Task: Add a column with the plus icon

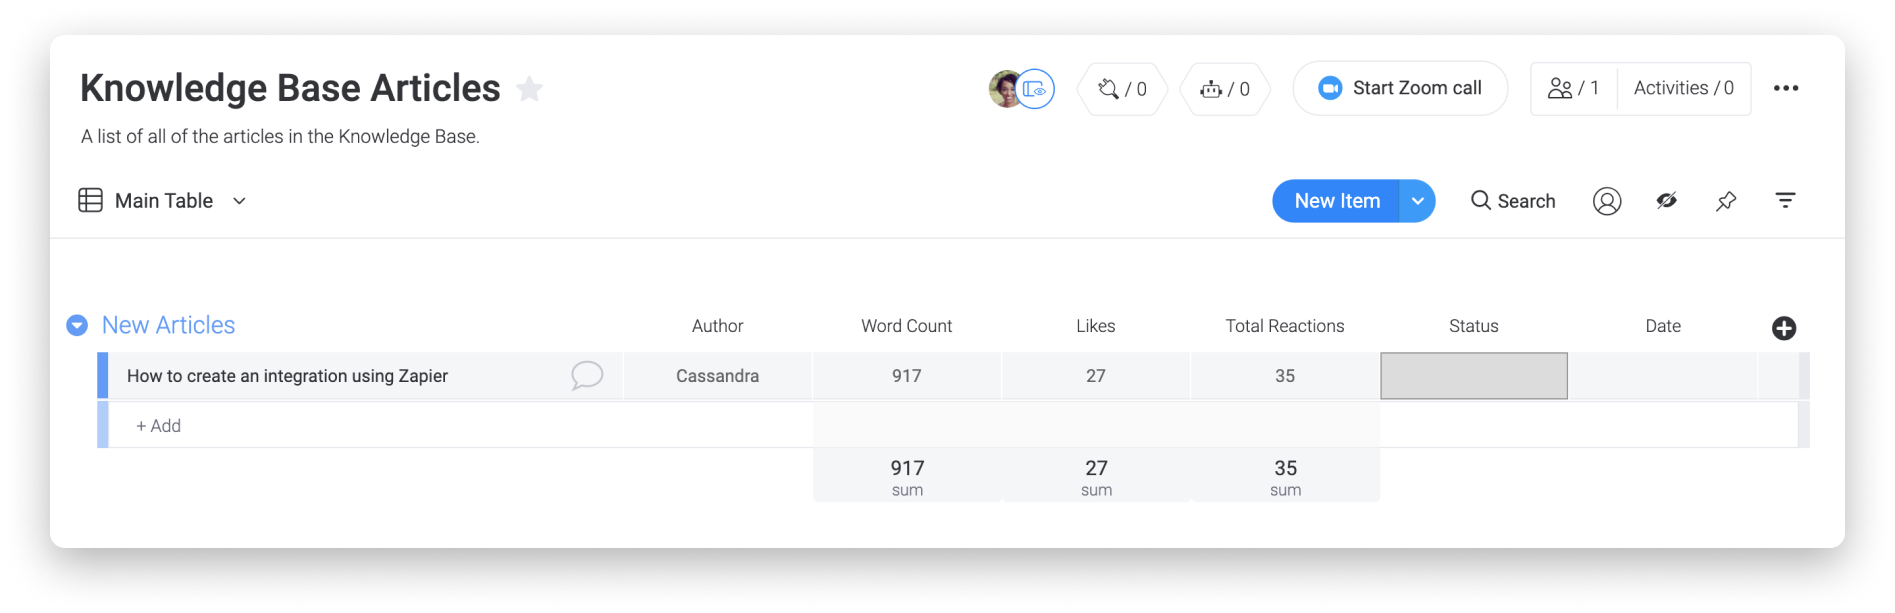Action: pos(1783,328)
